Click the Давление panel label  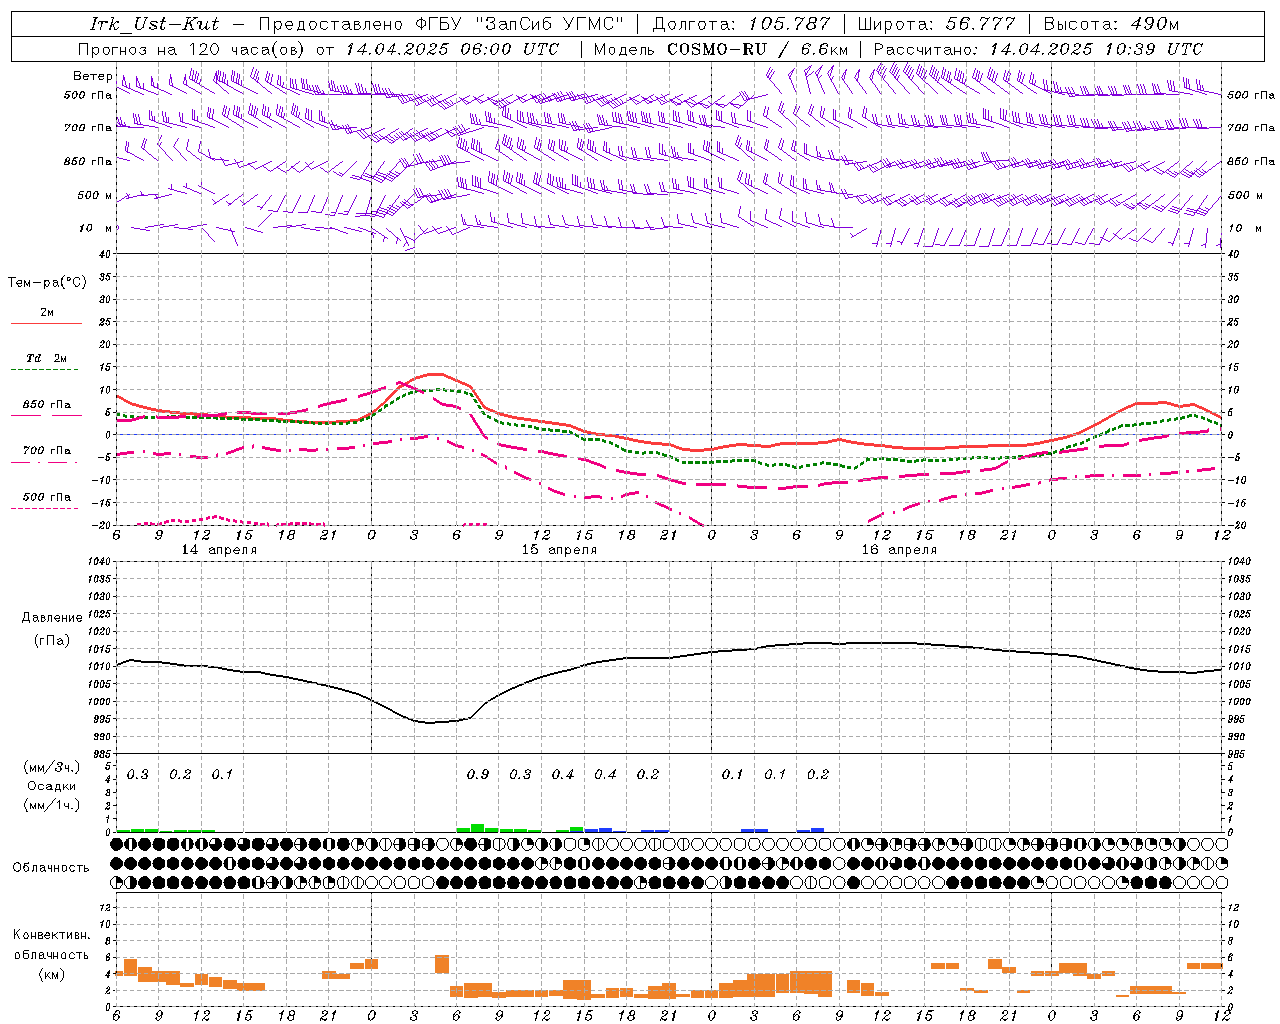(x=52, y=618)
